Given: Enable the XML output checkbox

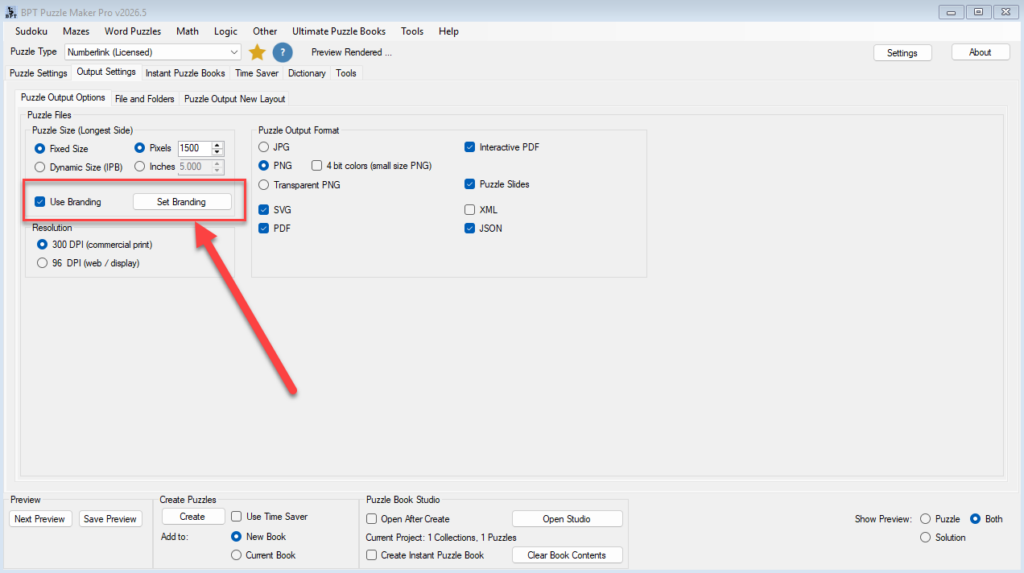Looking at the screenshot, I should coord(470,210).
